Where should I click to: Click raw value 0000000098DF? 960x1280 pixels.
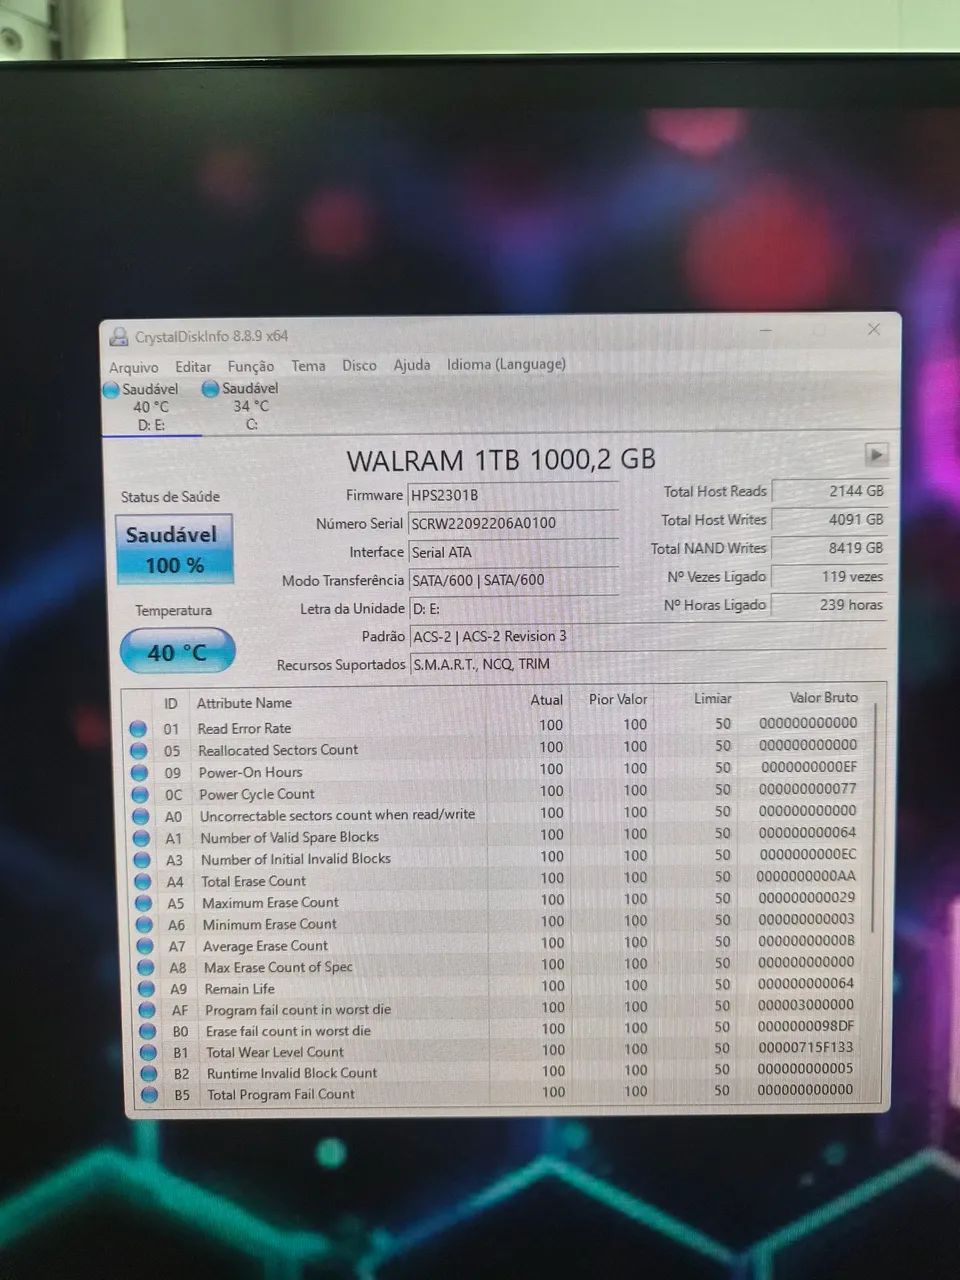pyautogui.click(x=805, y=1026)
